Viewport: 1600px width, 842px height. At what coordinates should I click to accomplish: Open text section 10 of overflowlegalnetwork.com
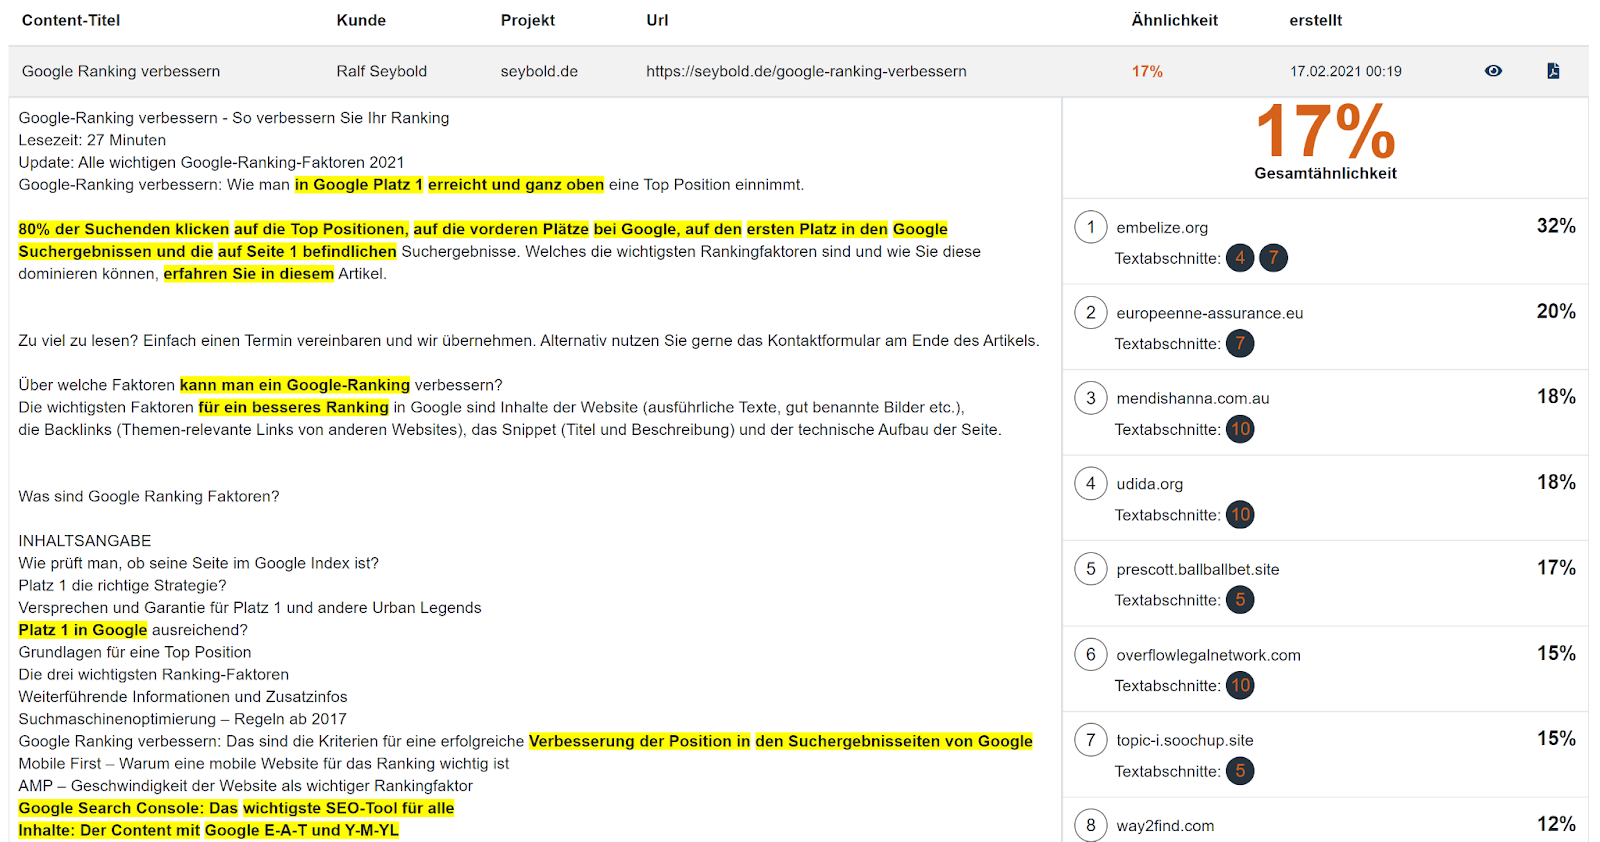tap(1240, 686)
